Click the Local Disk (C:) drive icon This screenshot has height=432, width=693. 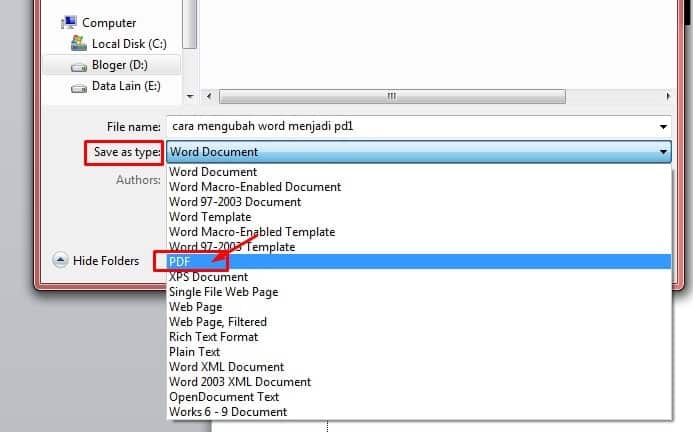[79, 43]
